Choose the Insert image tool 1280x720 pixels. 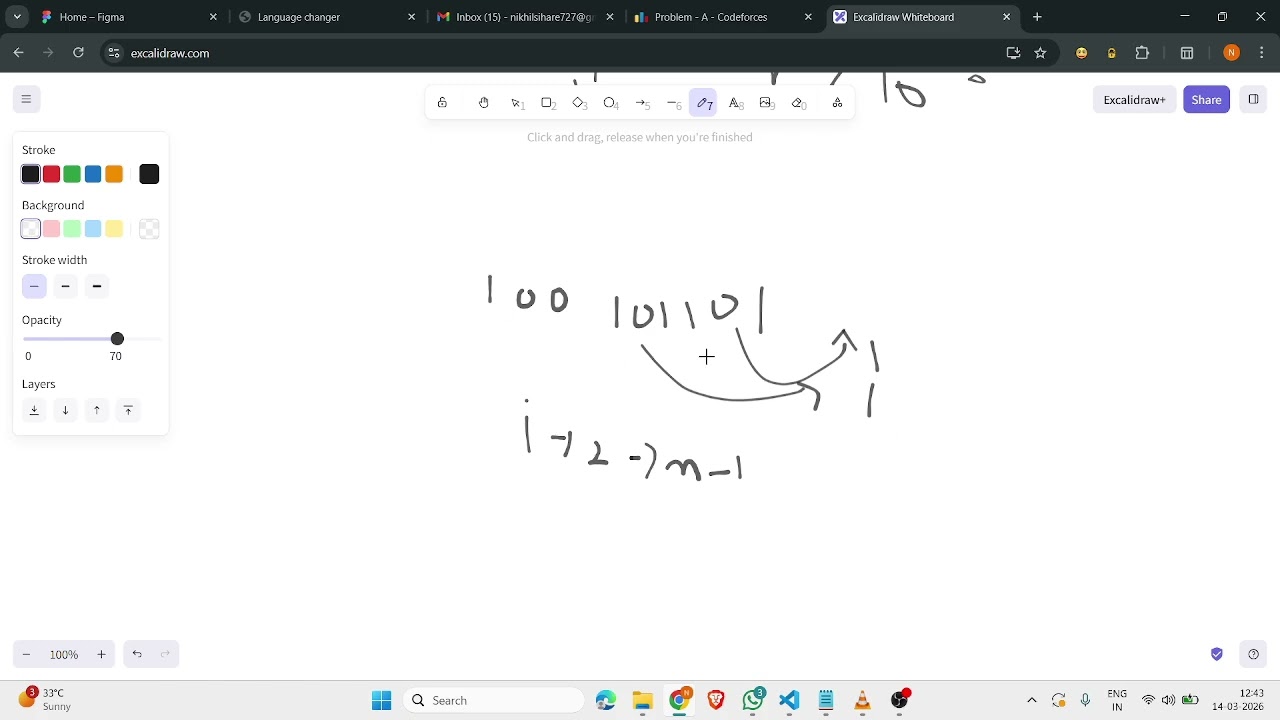pos(767,103)
